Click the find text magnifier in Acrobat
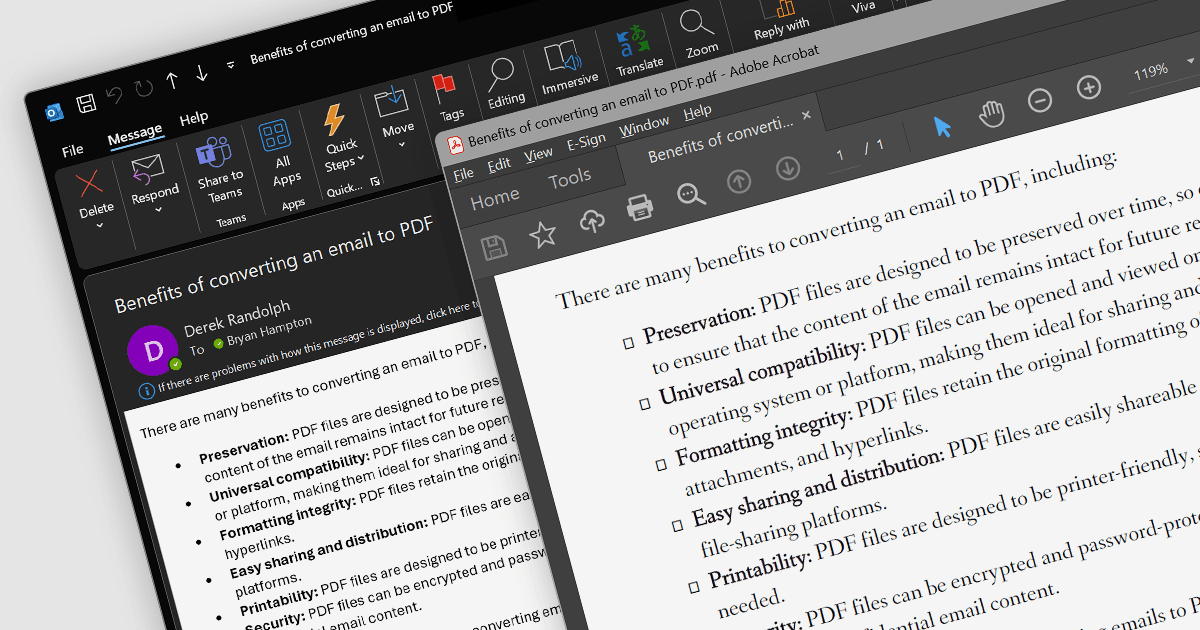 [691, 194]
